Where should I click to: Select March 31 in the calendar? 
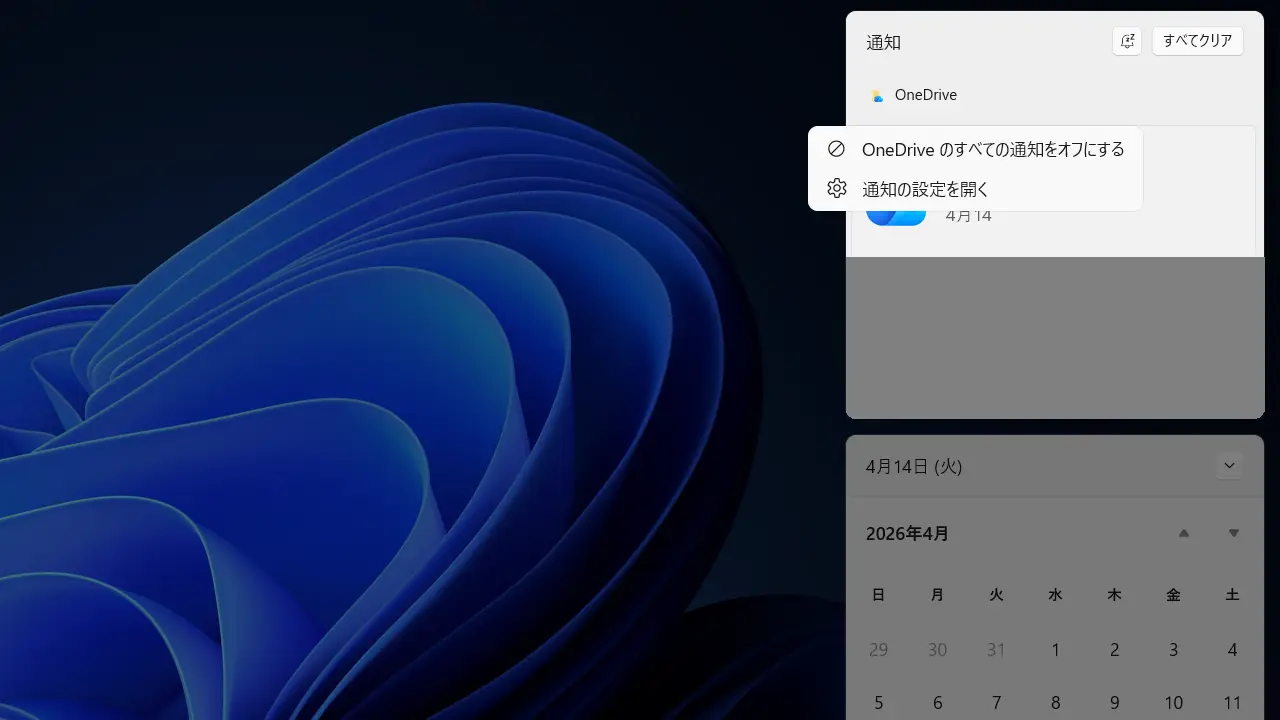pyautogui.click(x=996, y=650)
